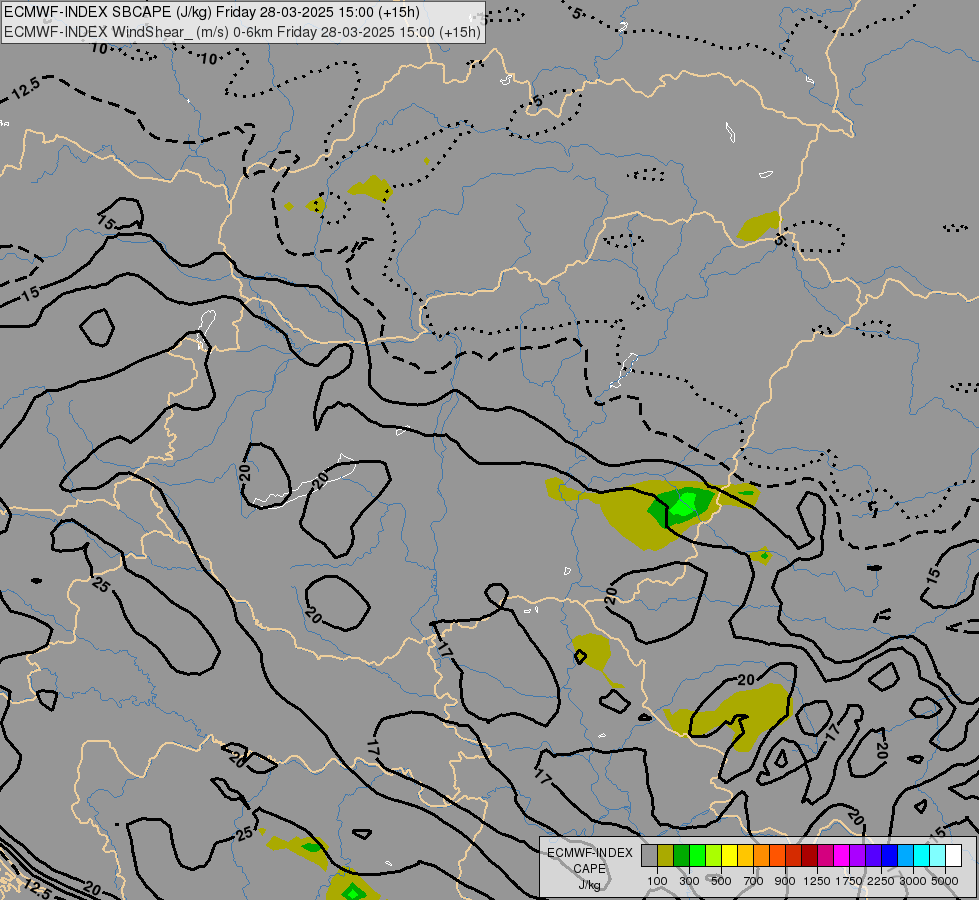This screenshot has height=900, width=979.
Task: Pick the lime yellow-green legend swatch
Action: pyautogui.click(x=714, y=855)
